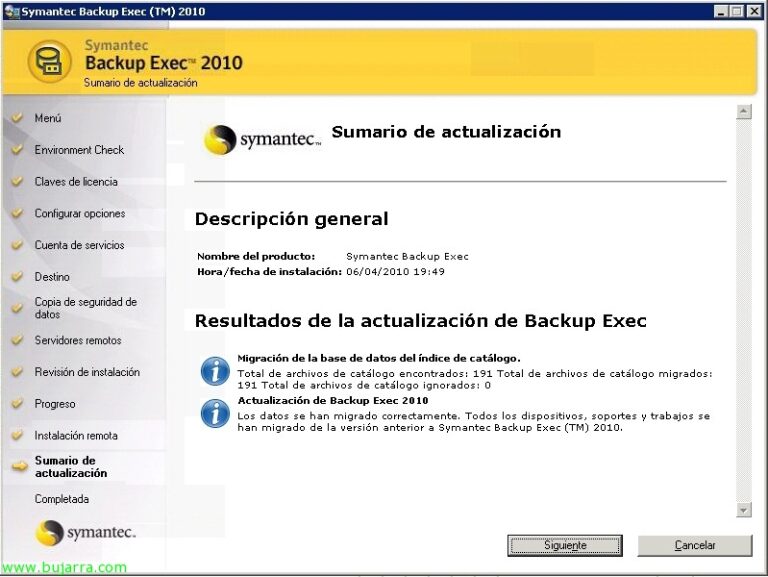This screenshot has width=768, height=577.
Task: Select the Servidores remotos step
Action: (x=78, y=340)
